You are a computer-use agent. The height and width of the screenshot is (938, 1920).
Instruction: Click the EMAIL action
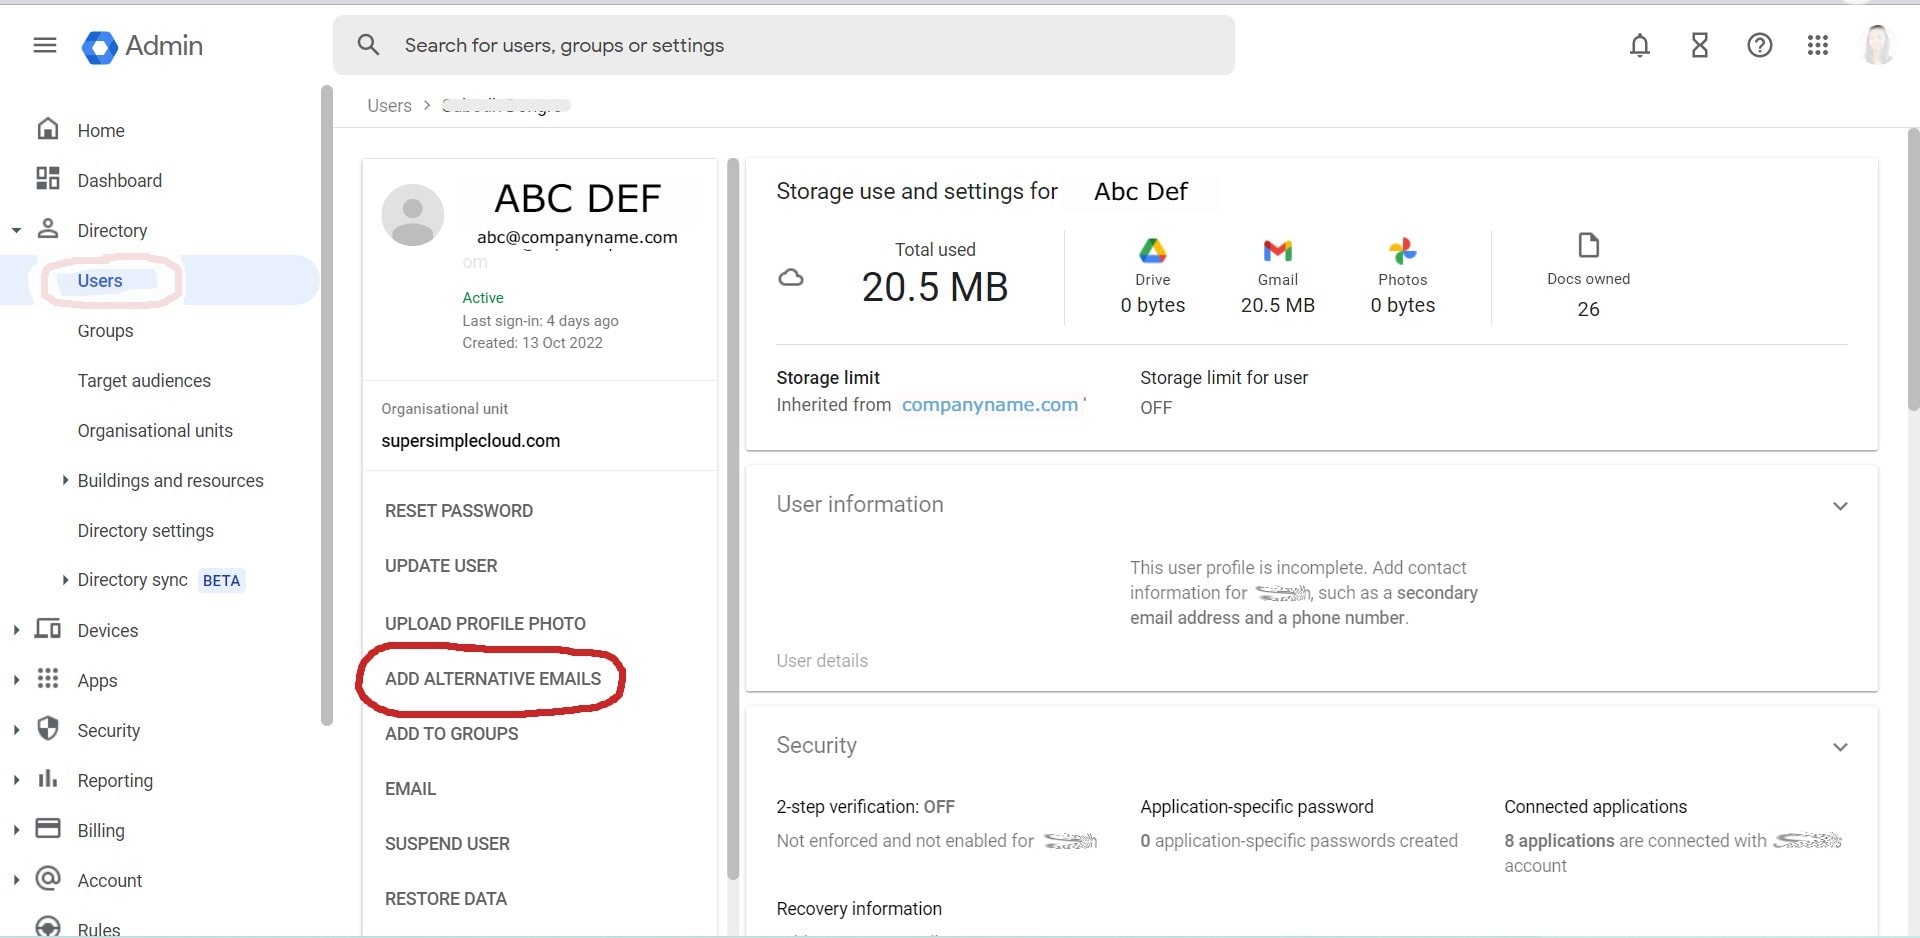click(410, 788)
